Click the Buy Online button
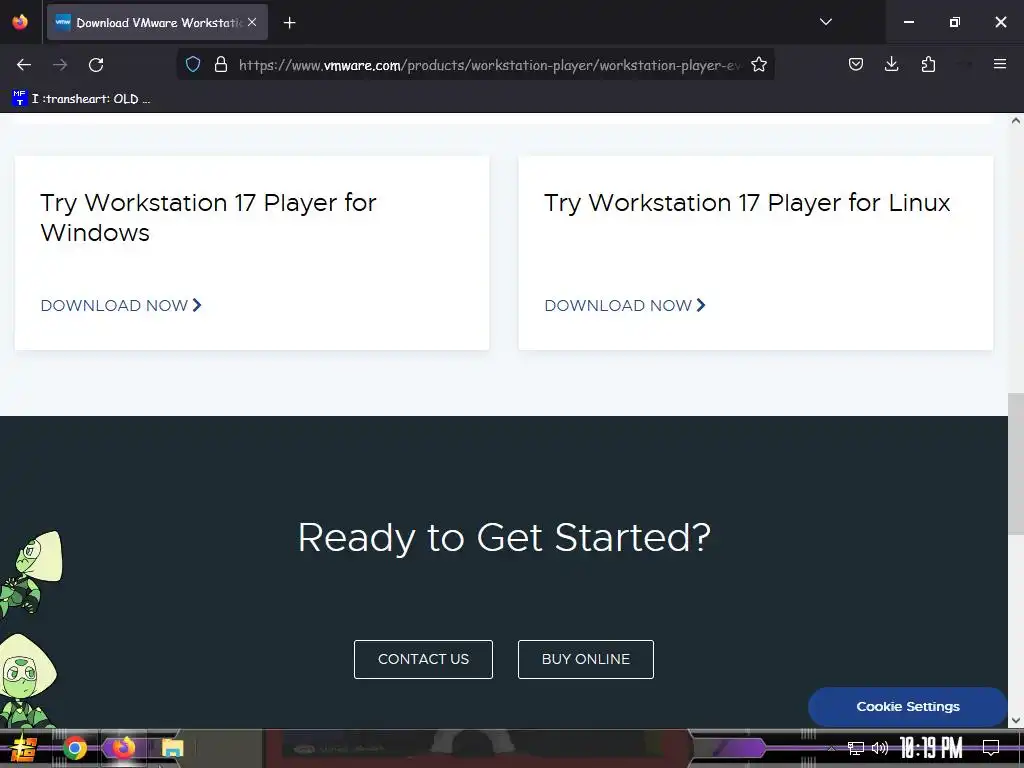The image size is (1024, 768). [x=586, y=659]
